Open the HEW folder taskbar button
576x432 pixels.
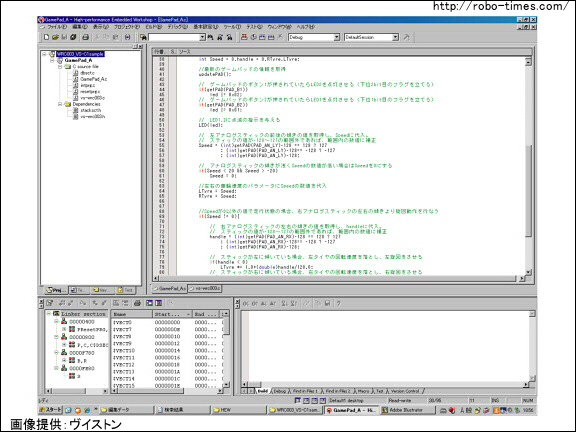pos(239,410)
